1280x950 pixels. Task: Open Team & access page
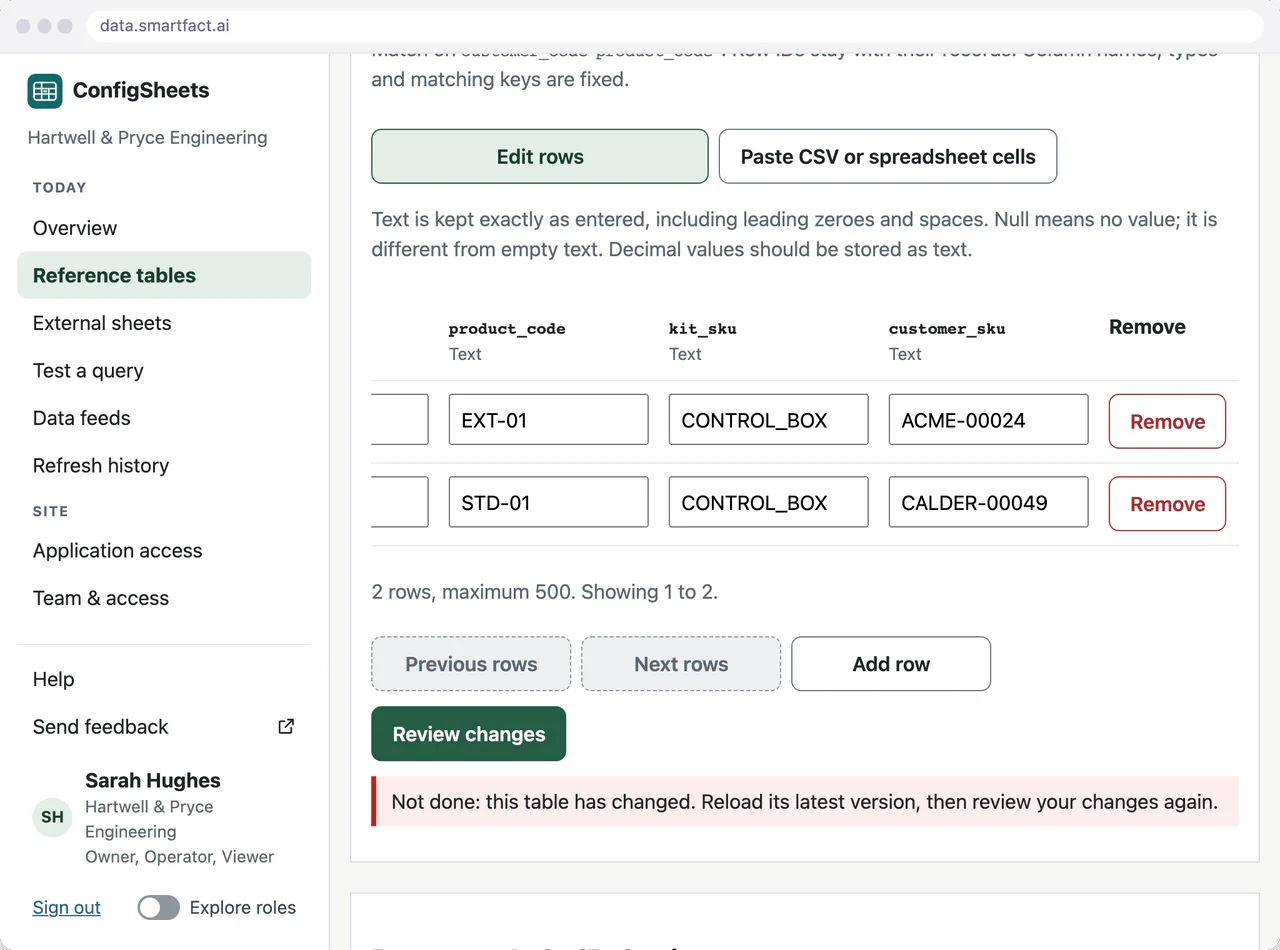[164, 598]
